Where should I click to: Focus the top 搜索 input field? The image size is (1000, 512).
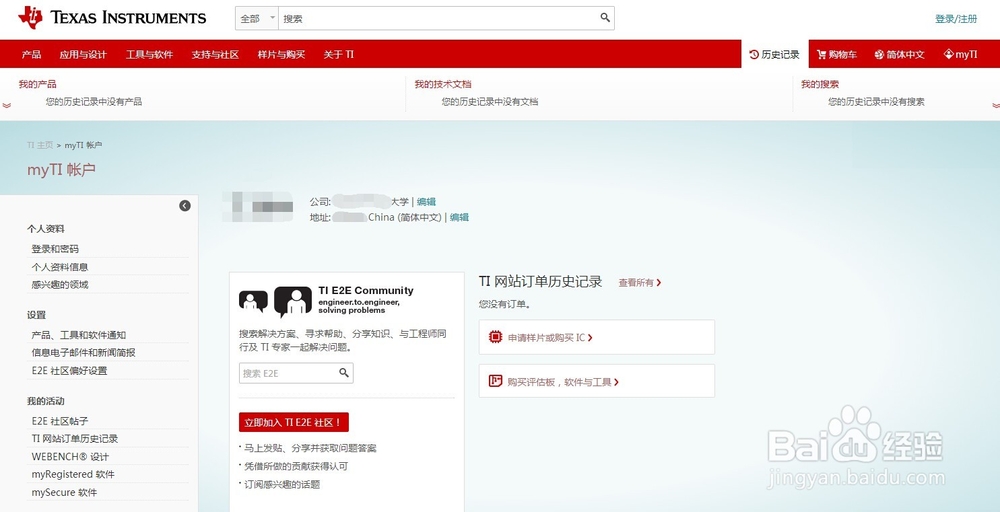439,18
